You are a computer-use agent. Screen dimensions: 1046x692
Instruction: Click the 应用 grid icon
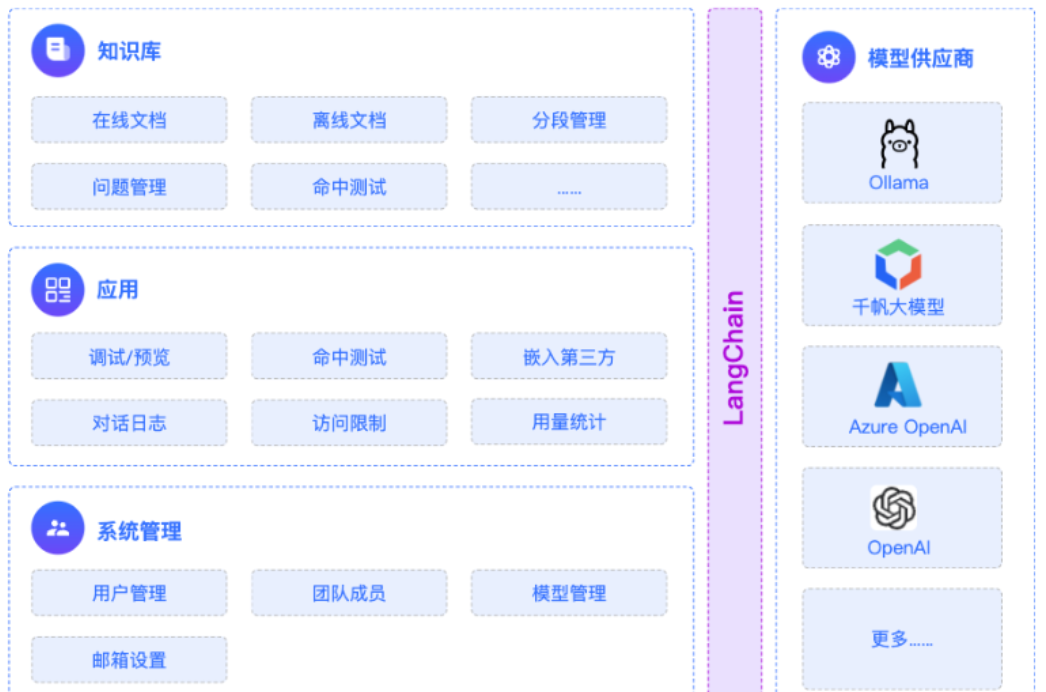click(58, 290)
